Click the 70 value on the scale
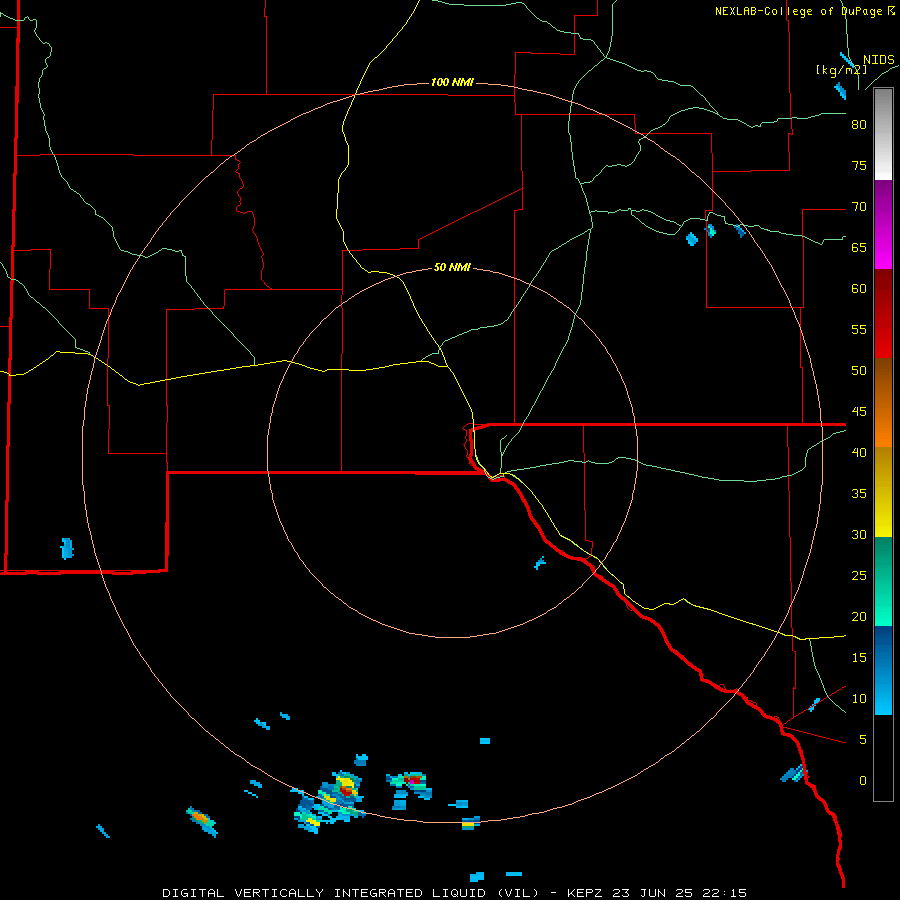The image size is (900, 900). click(x=859, y=207)
